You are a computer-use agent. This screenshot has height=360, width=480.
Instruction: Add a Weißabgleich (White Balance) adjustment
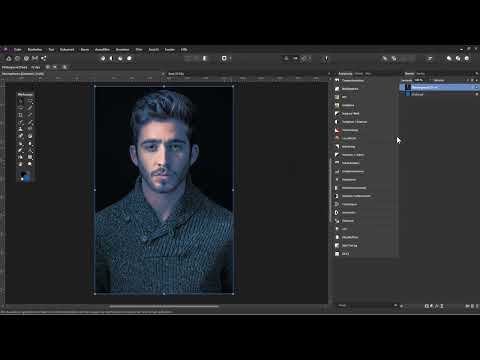[365, 89]
